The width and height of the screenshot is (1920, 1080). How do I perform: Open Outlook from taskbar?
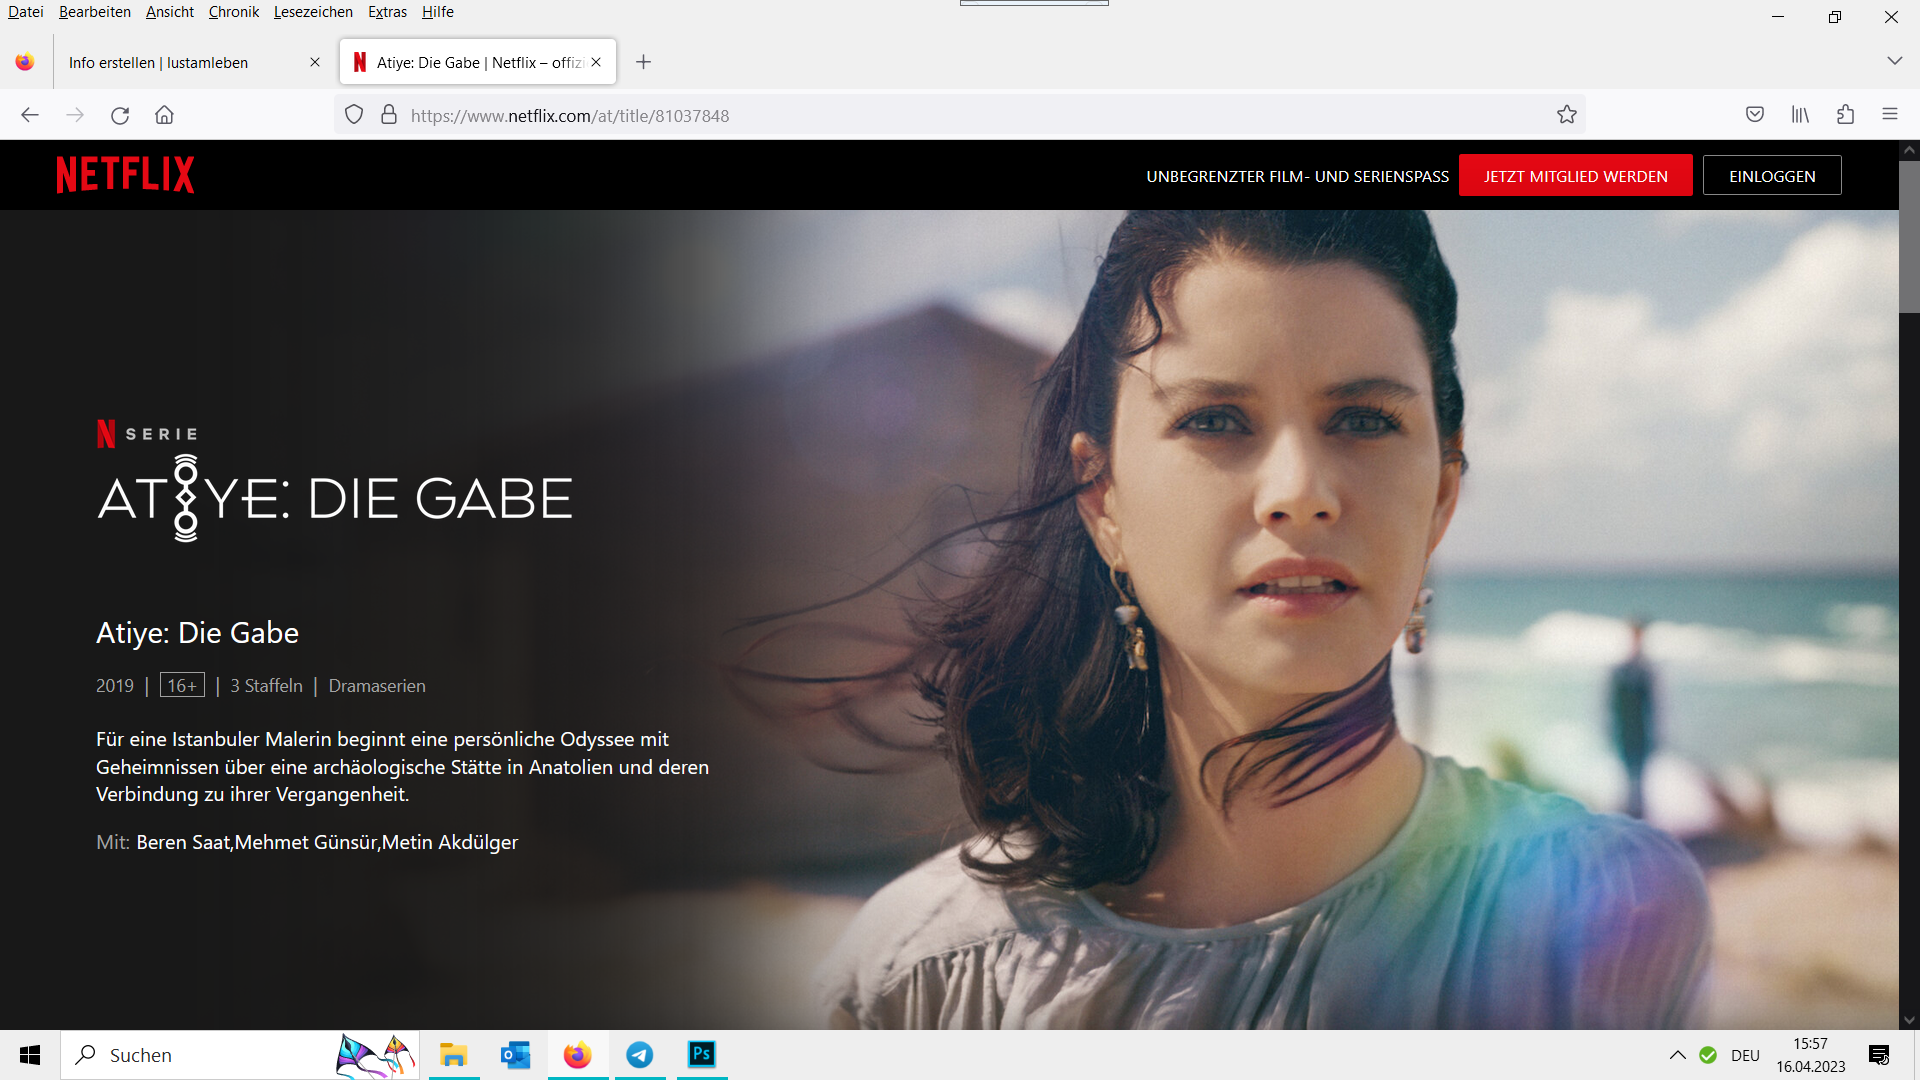tap(516, 1055)
